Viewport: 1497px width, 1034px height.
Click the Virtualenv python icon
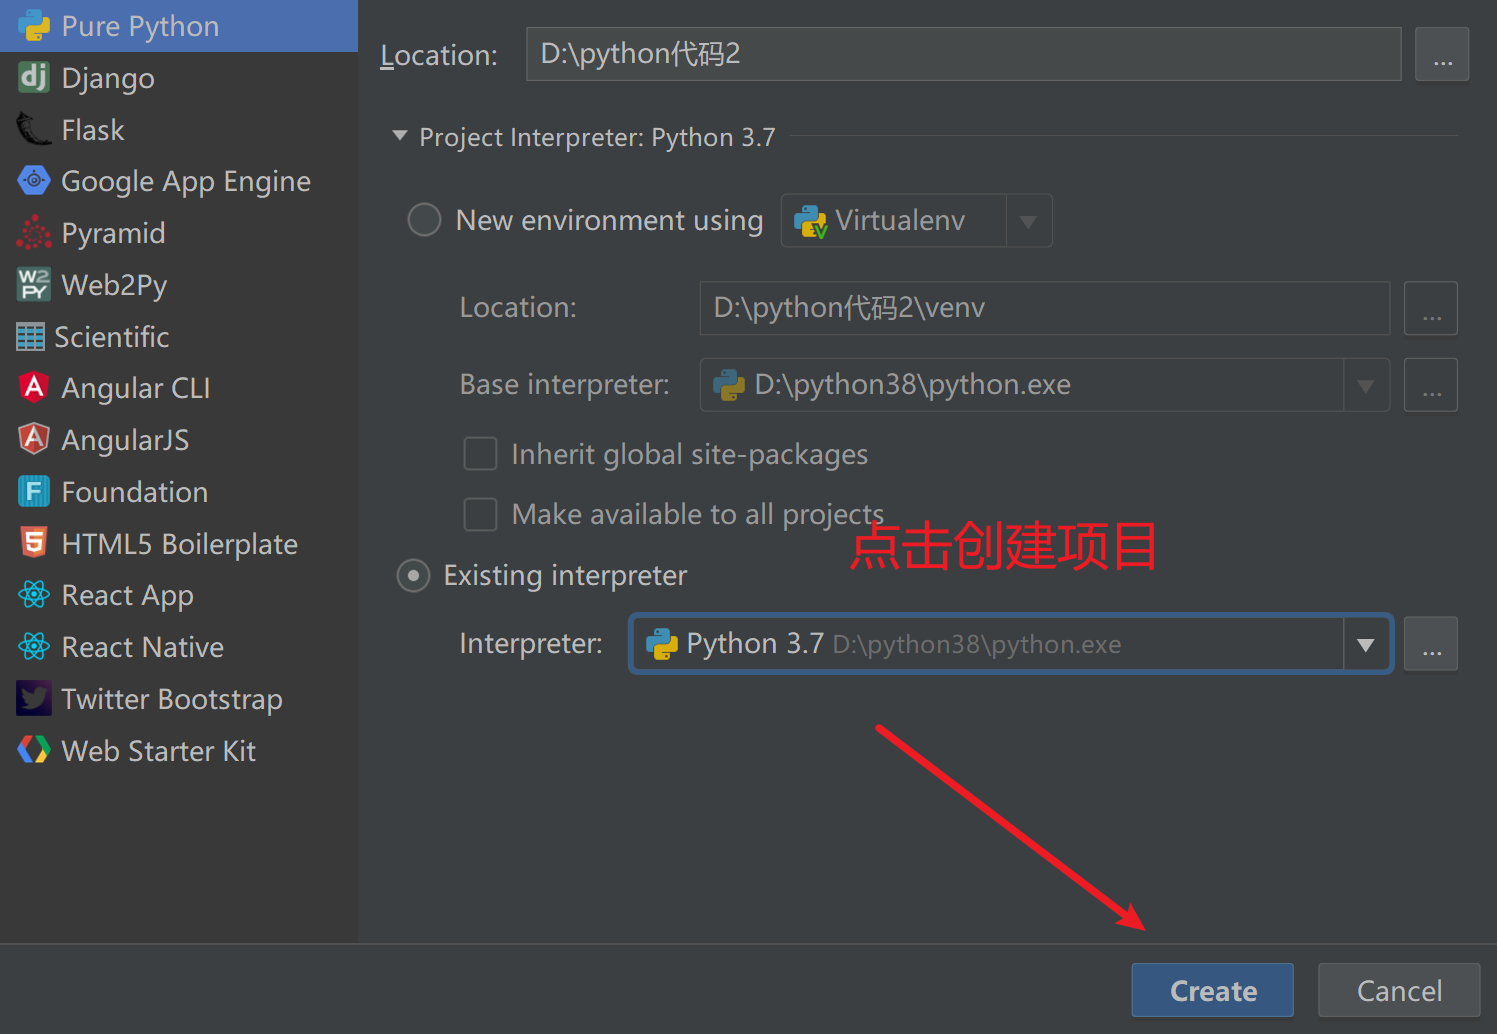pos(811,221)
